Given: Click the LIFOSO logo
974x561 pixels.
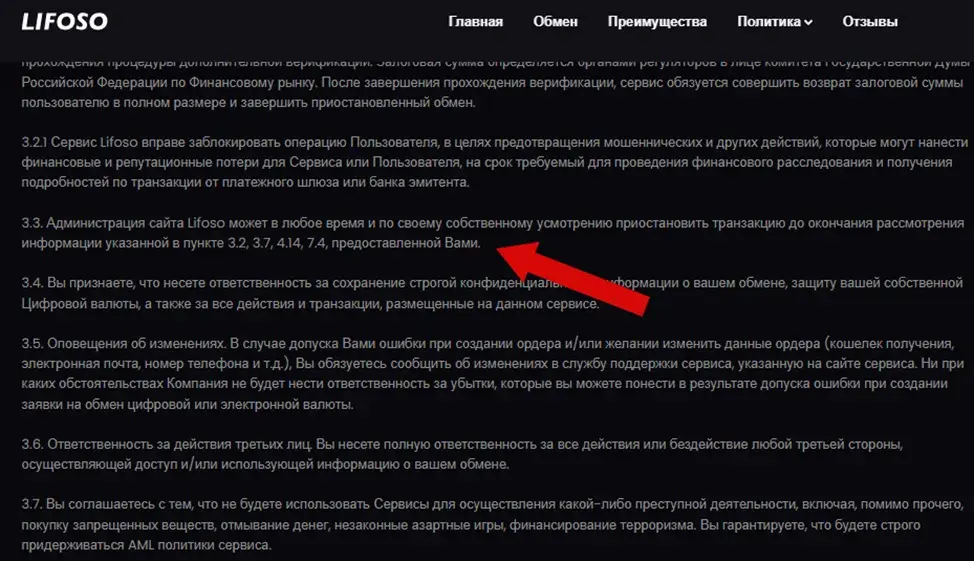Looking at the screenshot, I should click(65, 22).
